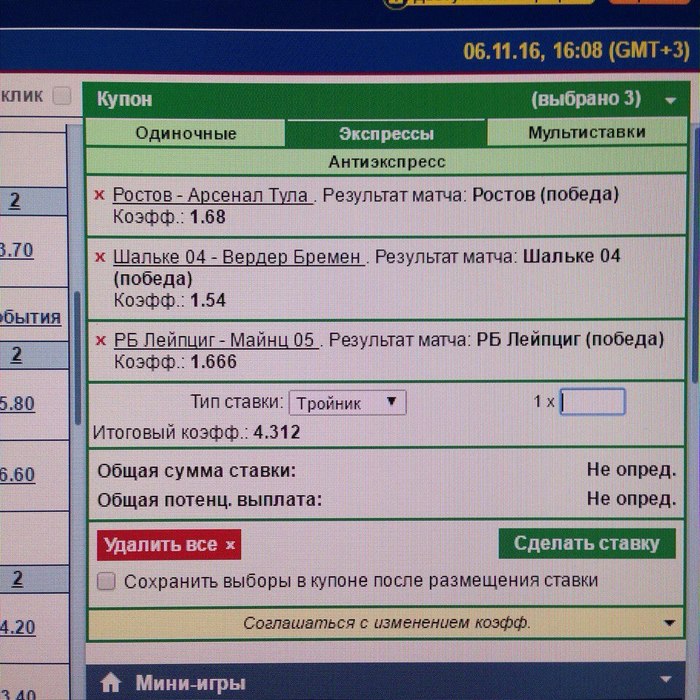Switch to the Одиночные tab

185,133
